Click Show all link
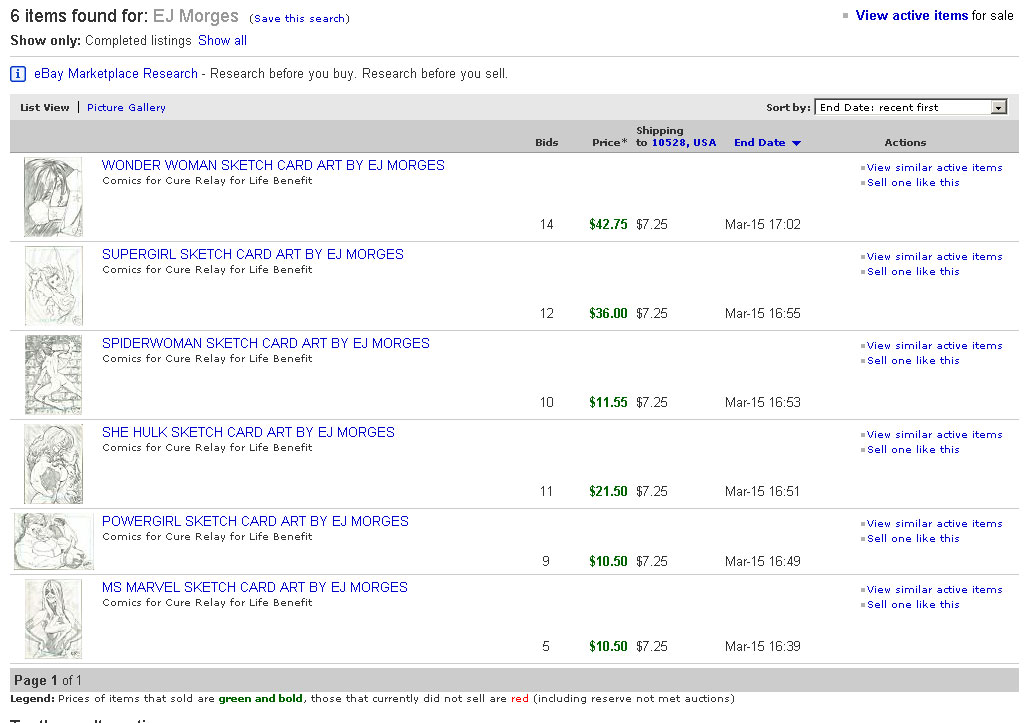This screenshot has width=1033, height=723. 222,40
